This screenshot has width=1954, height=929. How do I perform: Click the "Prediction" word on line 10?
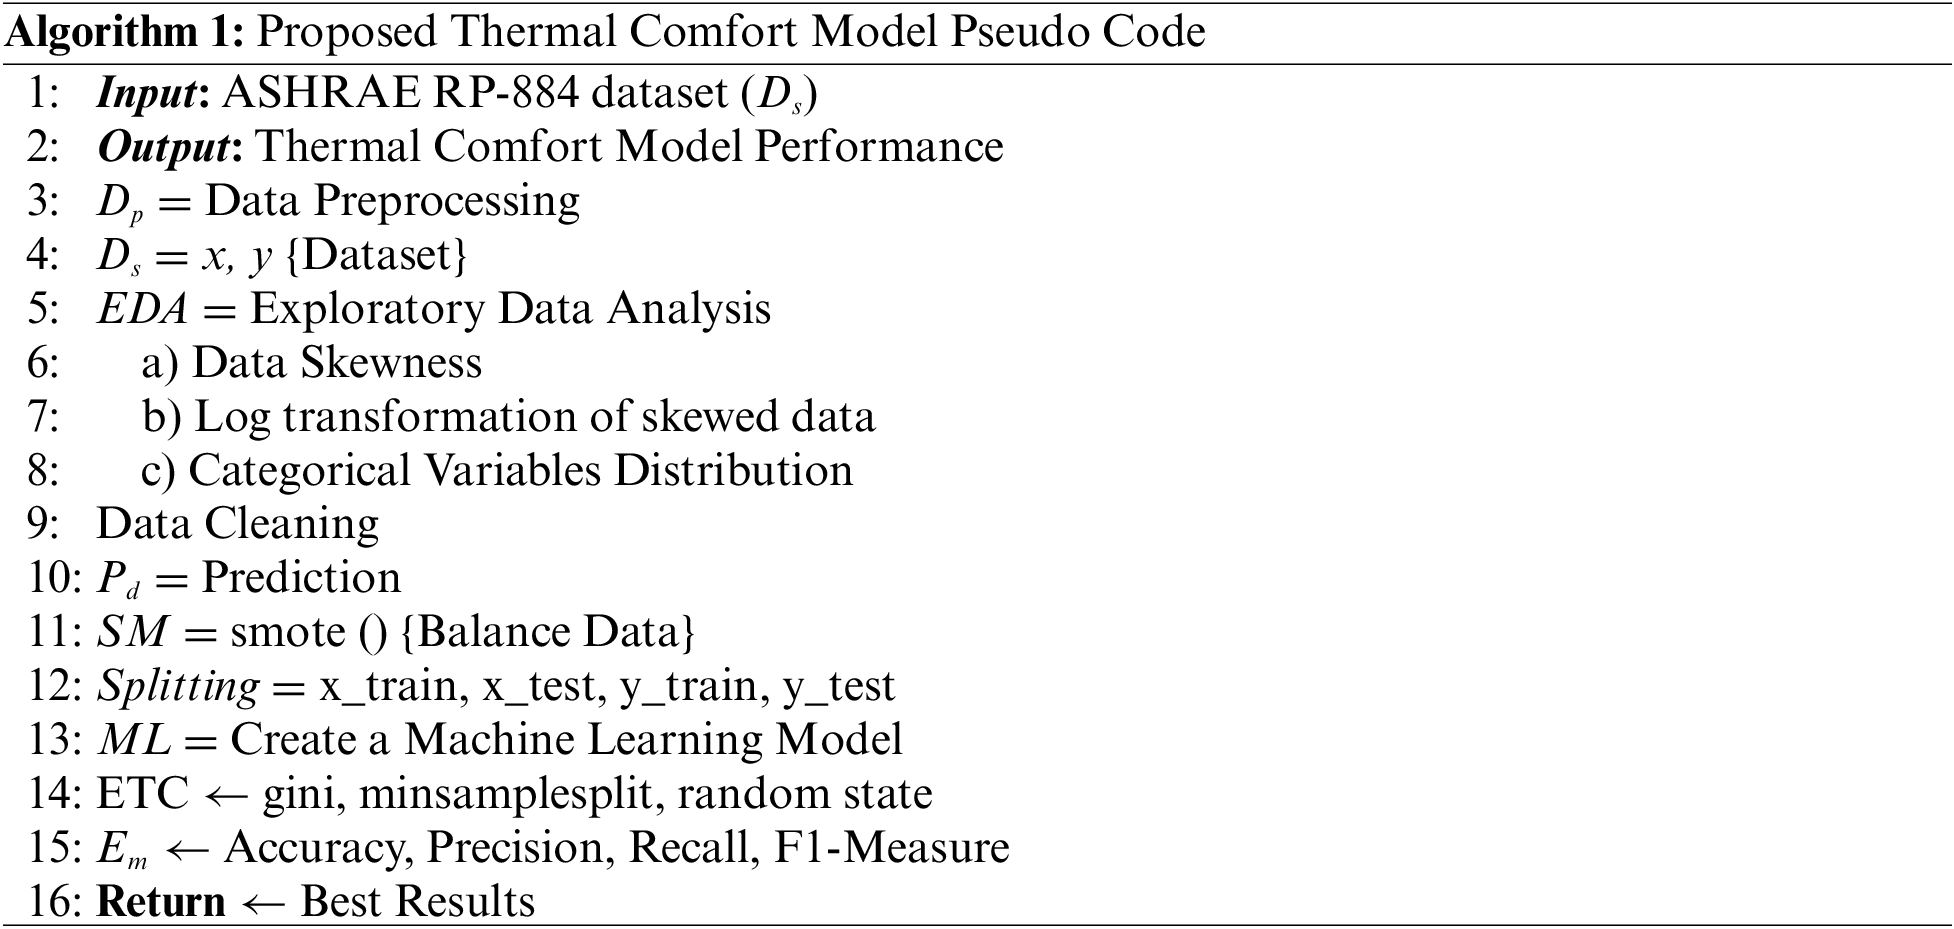pyautogui.click(x=301, y=578)
